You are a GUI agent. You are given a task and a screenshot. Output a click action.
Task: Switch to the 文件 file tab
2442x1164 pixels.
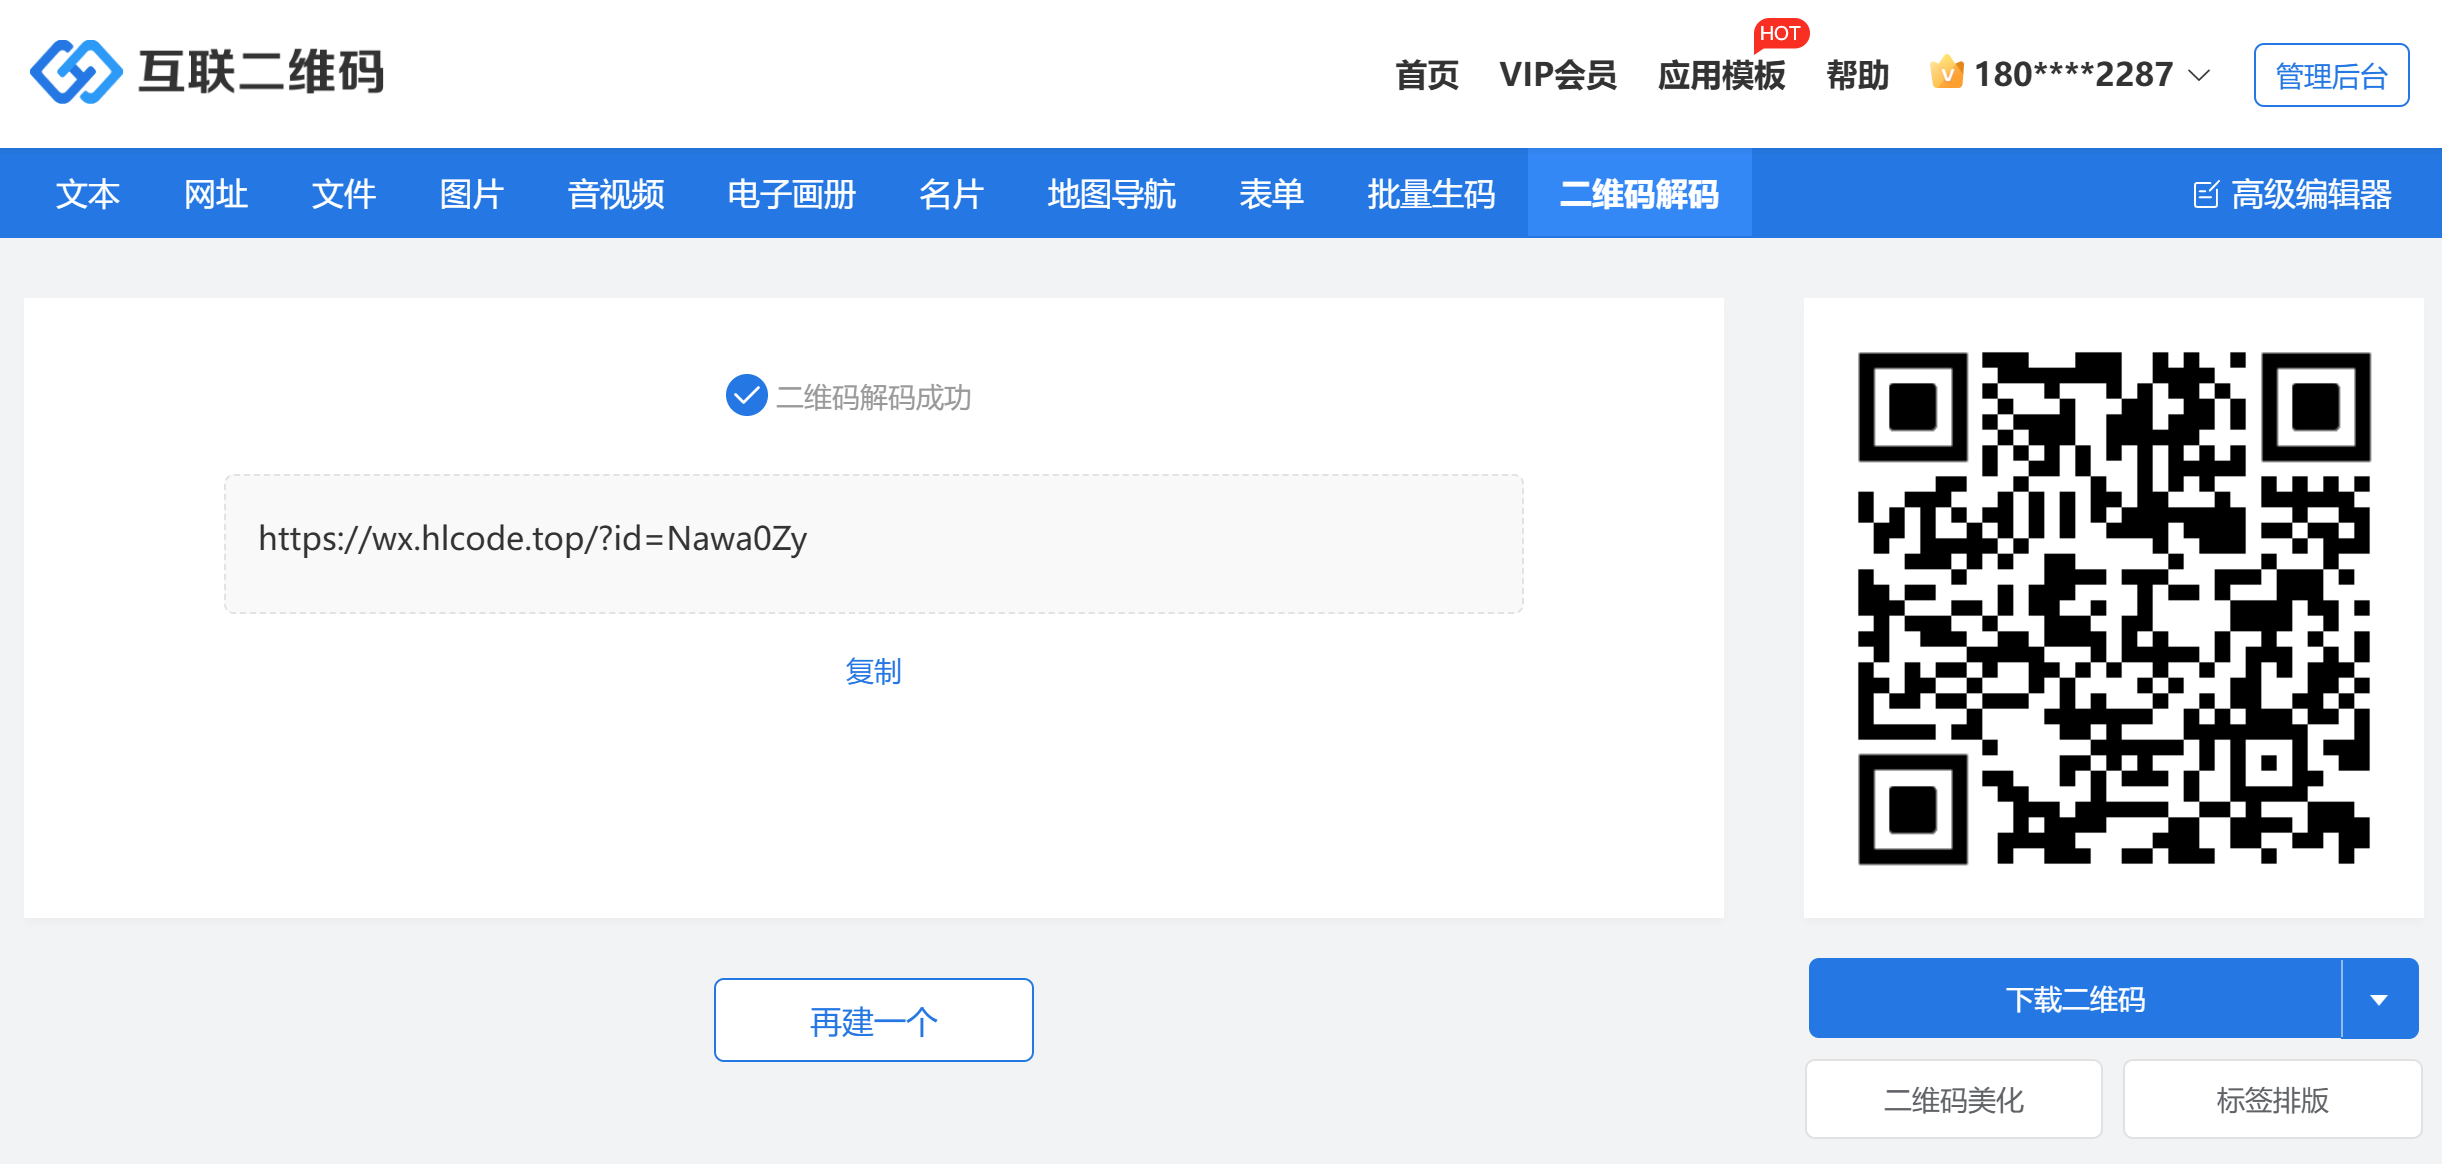344,194
